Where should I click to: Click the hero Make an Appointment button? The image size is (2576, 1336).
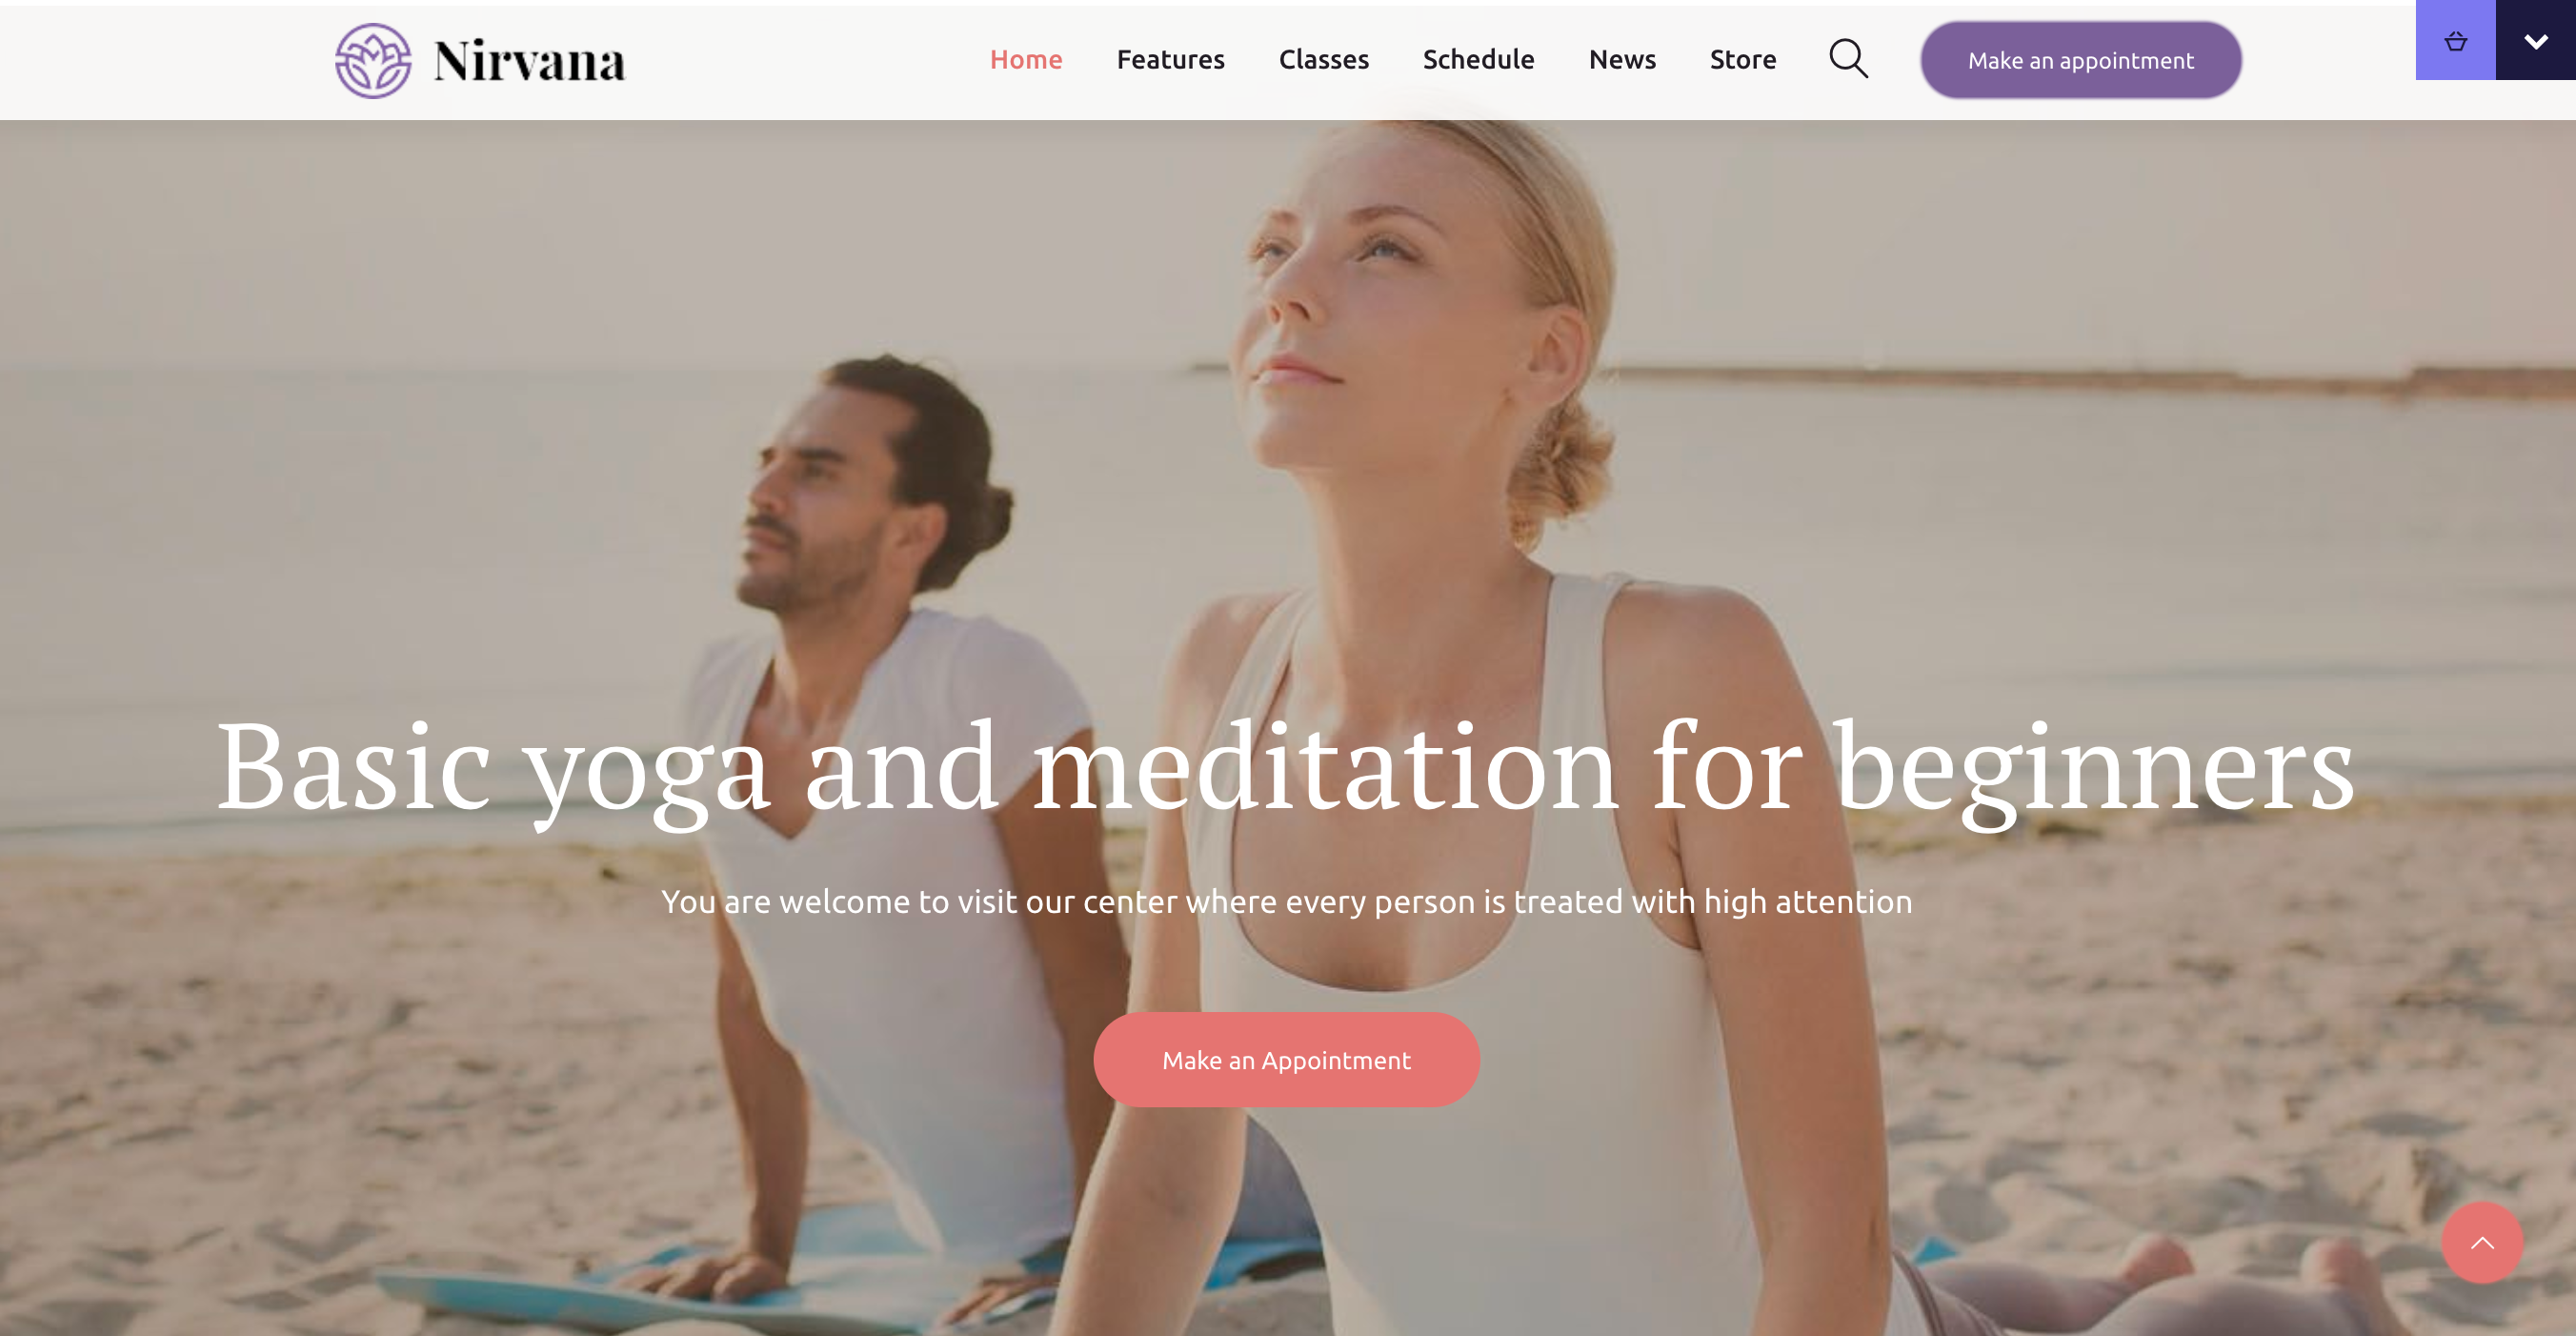[1287, 1060]
